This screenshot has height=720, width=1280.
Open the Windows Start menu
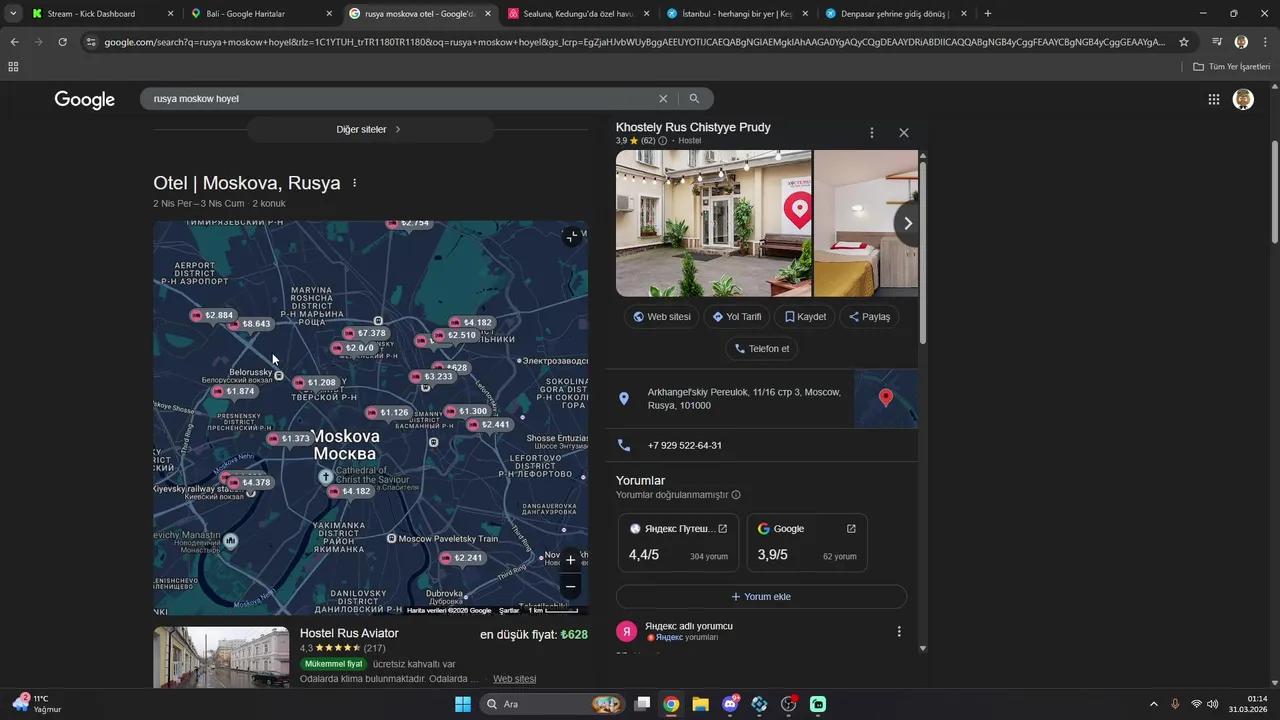(463, 704)
